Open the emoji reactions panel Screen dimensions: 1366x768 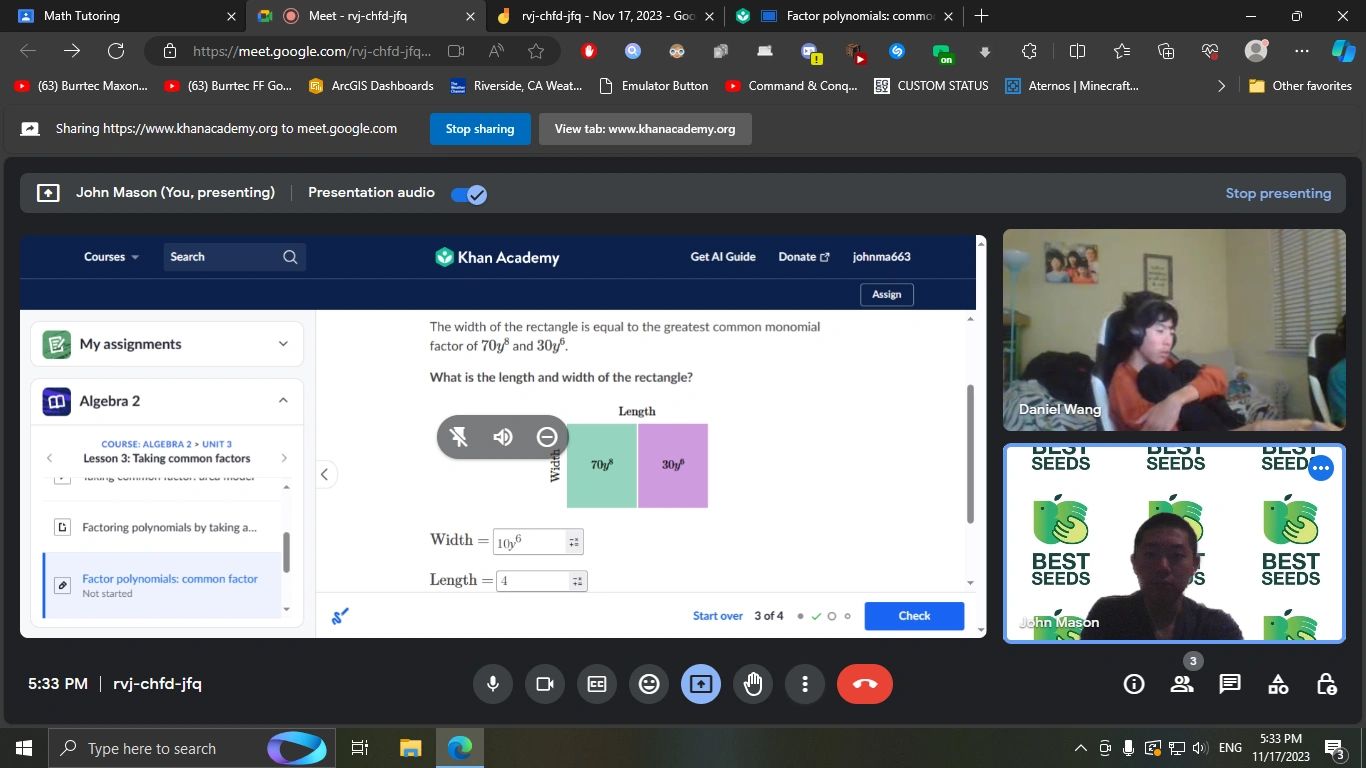point(649,684)
